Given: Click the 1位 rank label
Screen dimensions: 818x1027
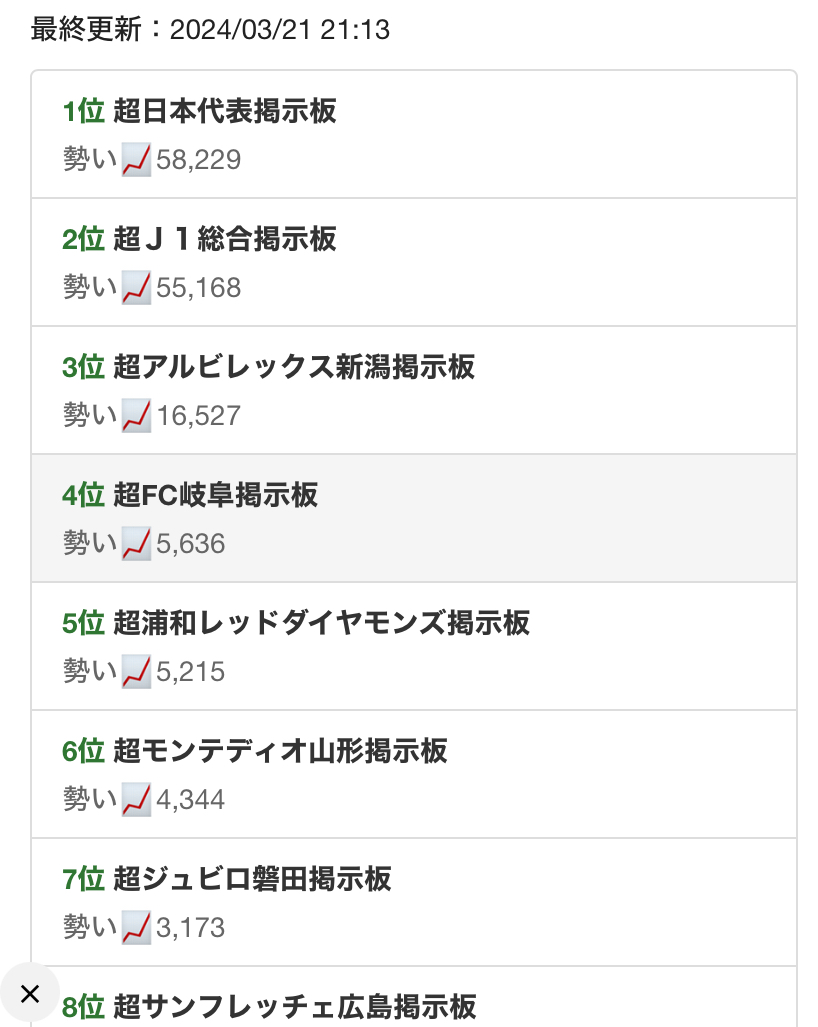Looking at the screenshot, I should tap(83, 111).
